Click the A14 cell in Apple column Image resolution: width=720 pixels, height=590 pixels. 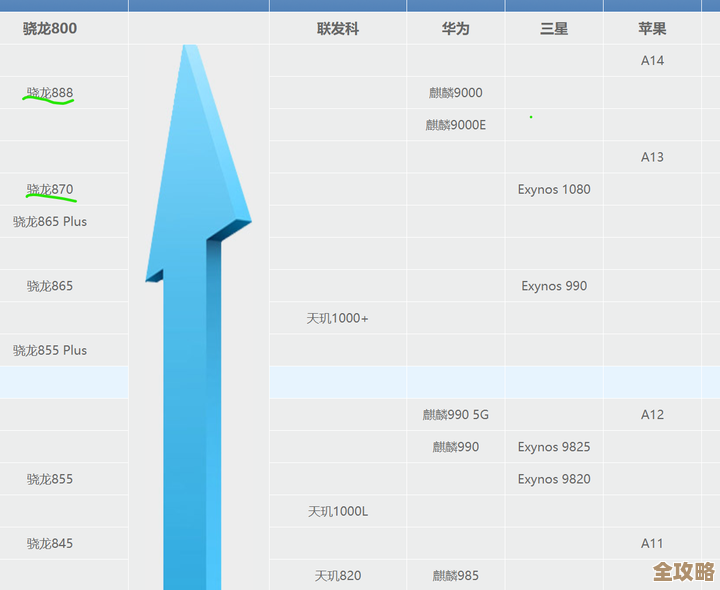(652, 61)
